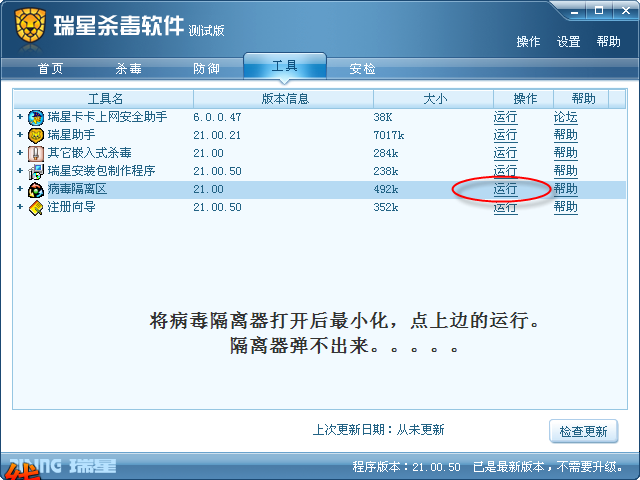Open 帮助 link for 其它嵌入式杀毒

[566, 153]
